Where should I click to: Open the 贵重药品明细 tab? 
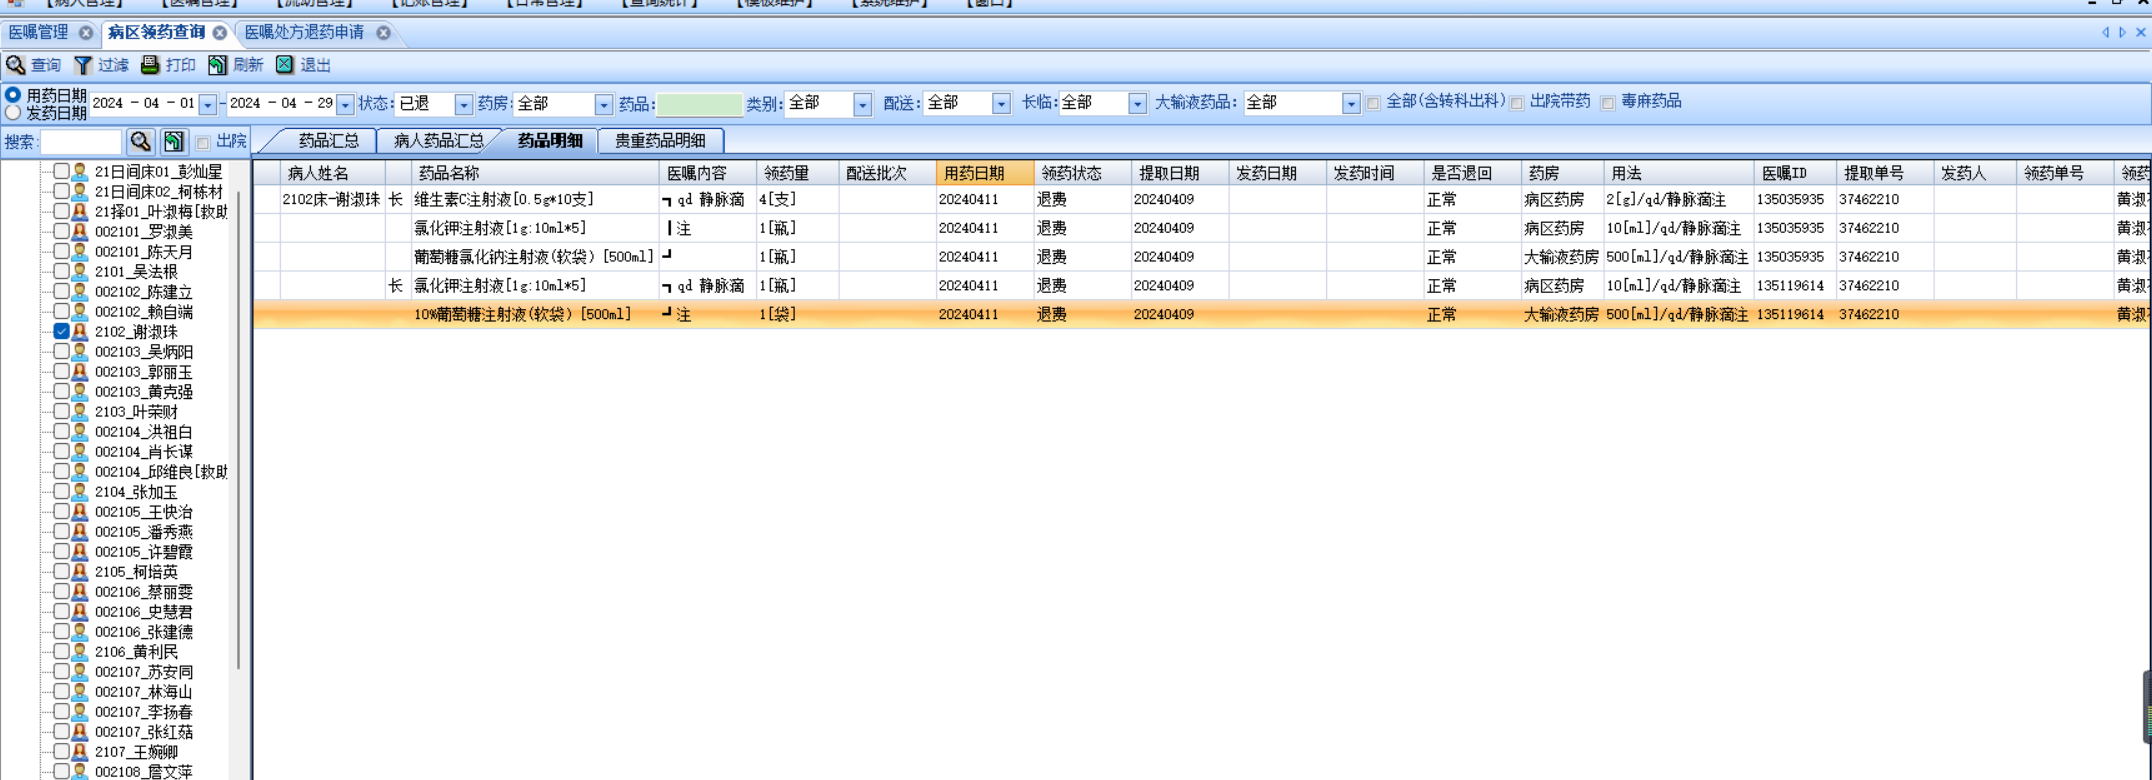(x=660, y=141)
